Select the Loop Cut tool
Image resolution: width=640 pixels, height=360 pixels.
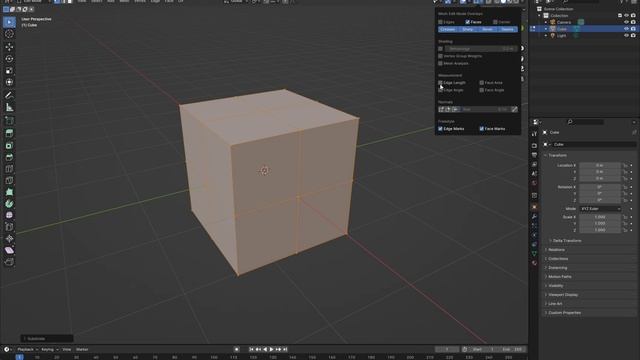(9, 169)
